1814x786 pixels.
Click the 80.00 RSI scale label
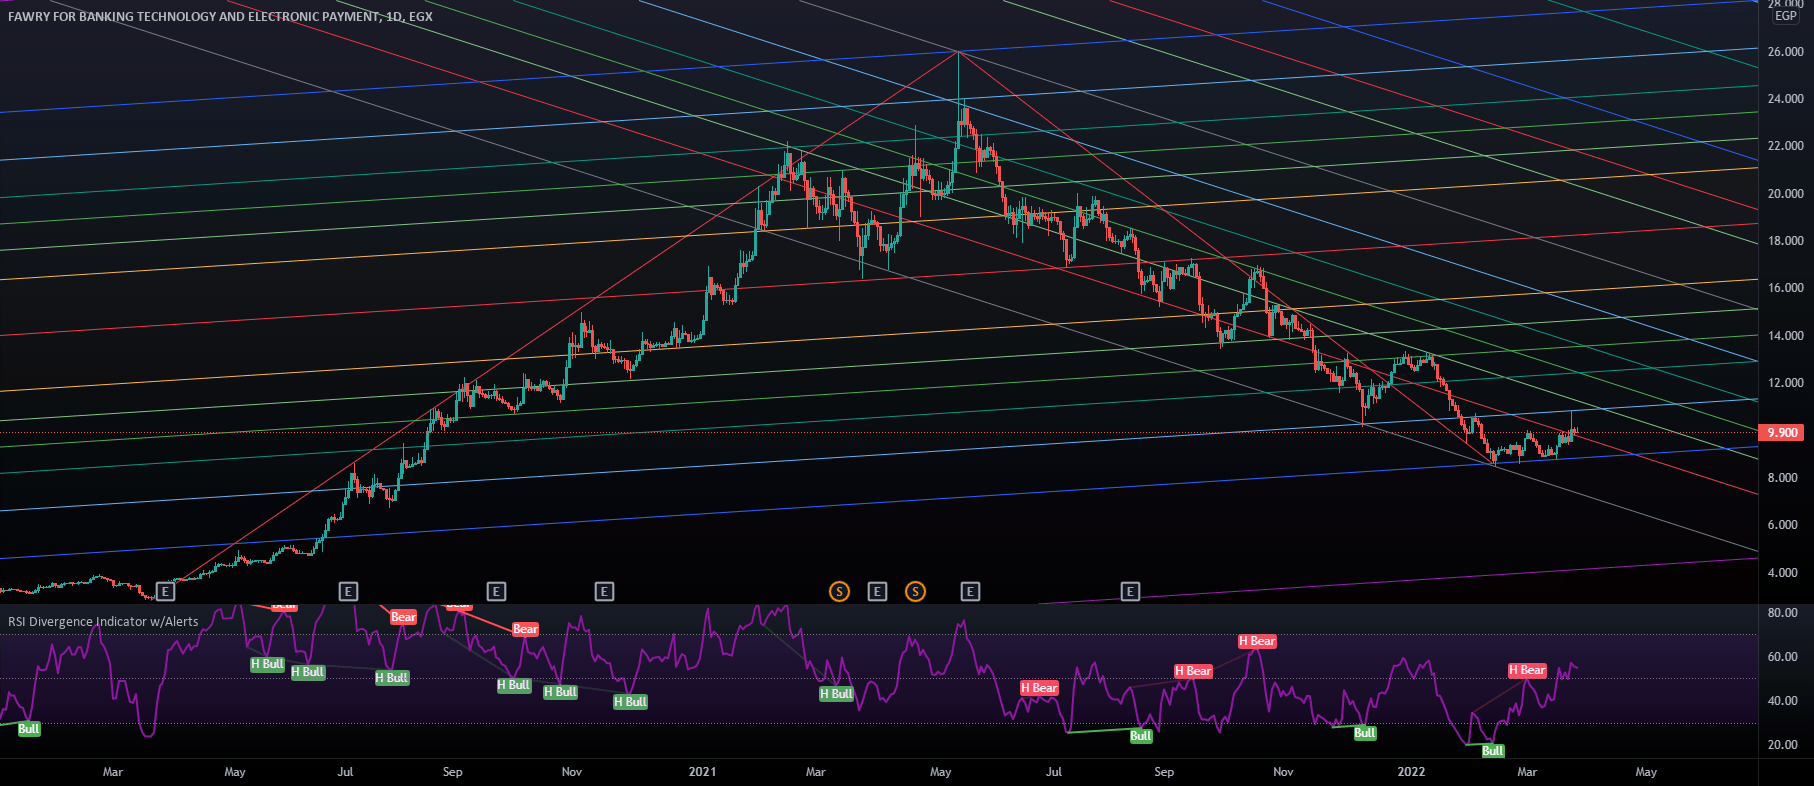[x=1783, y=613]
